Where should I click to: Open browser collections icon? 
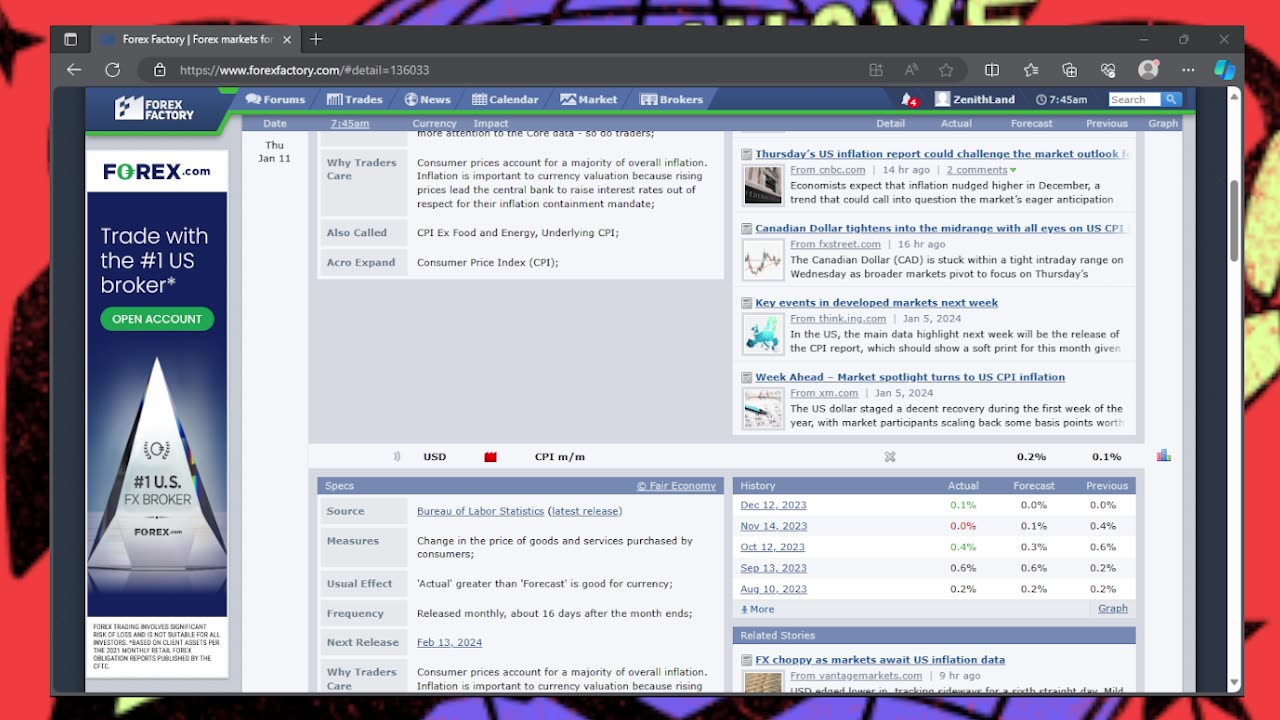tap(1070, 70)
